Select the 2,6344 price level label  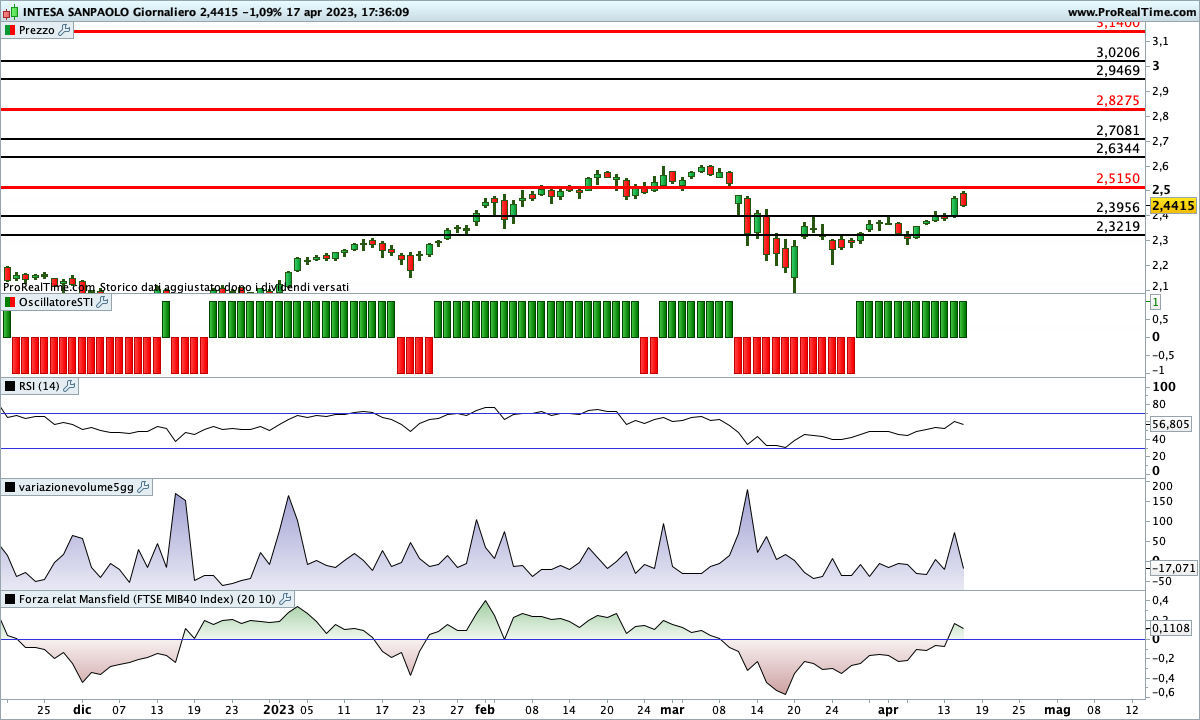1118,148
